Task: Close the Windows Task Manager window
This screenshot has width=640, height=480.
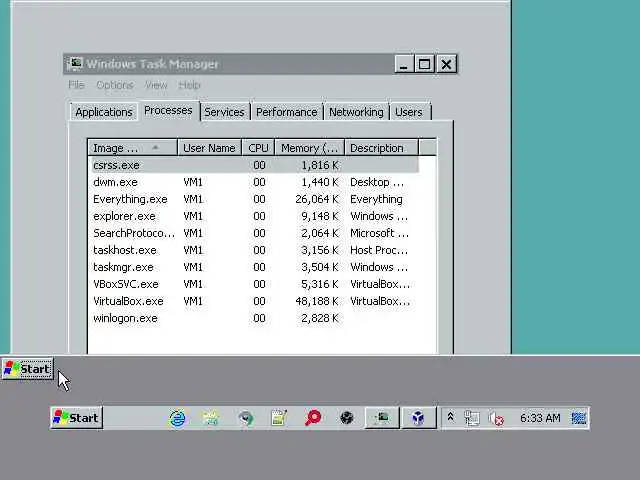Action: (447, 64)
